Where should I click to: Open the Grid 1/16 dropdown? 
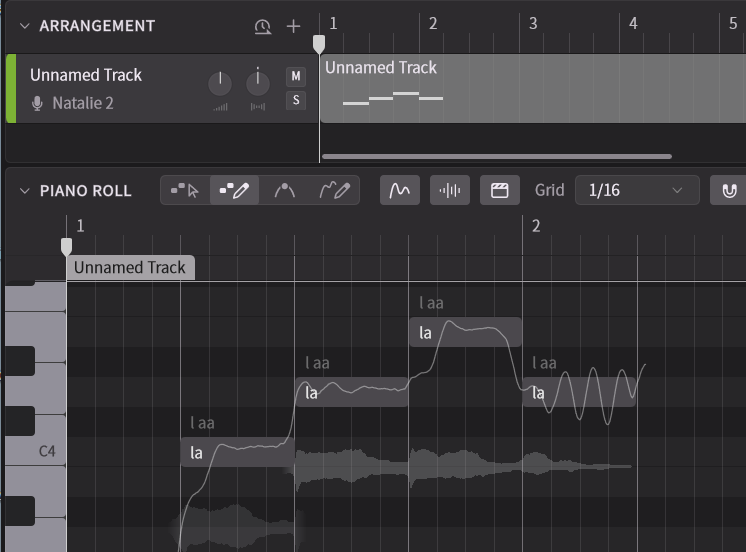[x=637, y=190]
